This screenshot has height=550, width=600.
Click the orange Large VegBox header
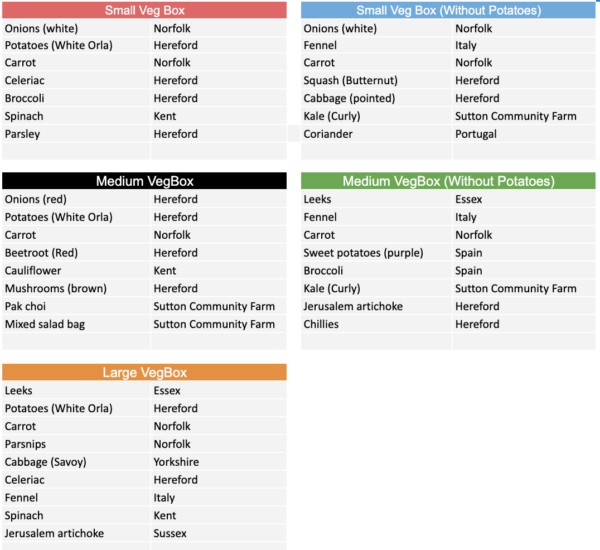pos(144,373)
